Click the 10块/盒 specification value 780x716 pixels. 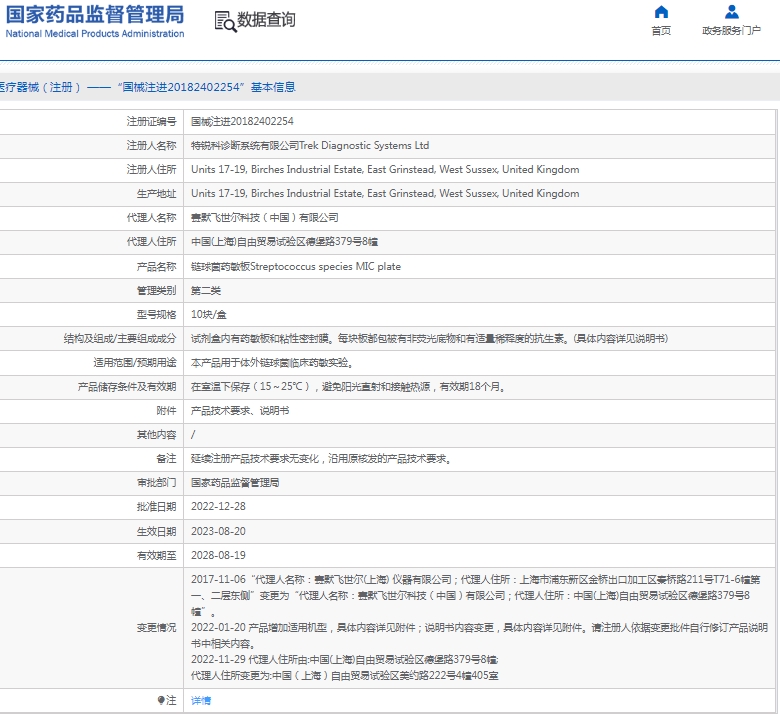click(x=209, y=314)
